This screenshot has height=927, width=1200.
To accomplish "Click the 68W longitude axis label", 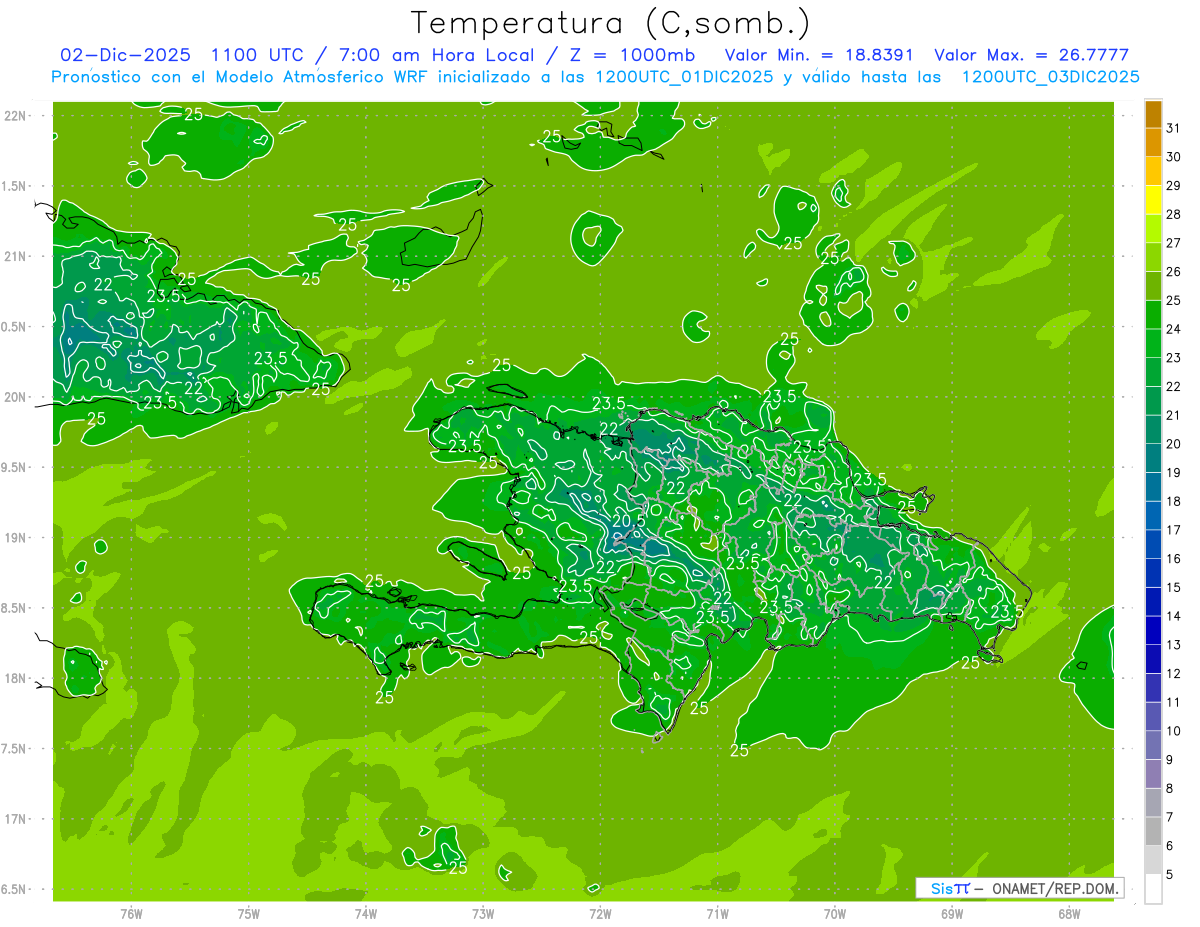I will (1068, 913).
